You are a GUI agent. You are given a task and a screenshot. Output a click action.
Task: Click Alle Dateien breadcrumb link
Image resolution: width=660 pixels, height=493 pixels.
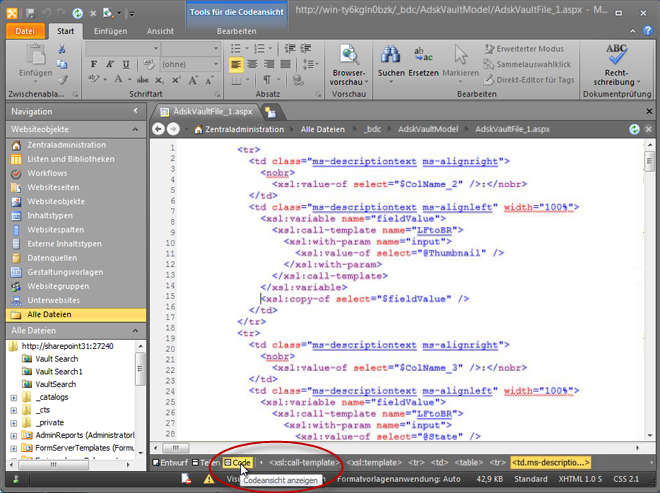pos(322,129)
